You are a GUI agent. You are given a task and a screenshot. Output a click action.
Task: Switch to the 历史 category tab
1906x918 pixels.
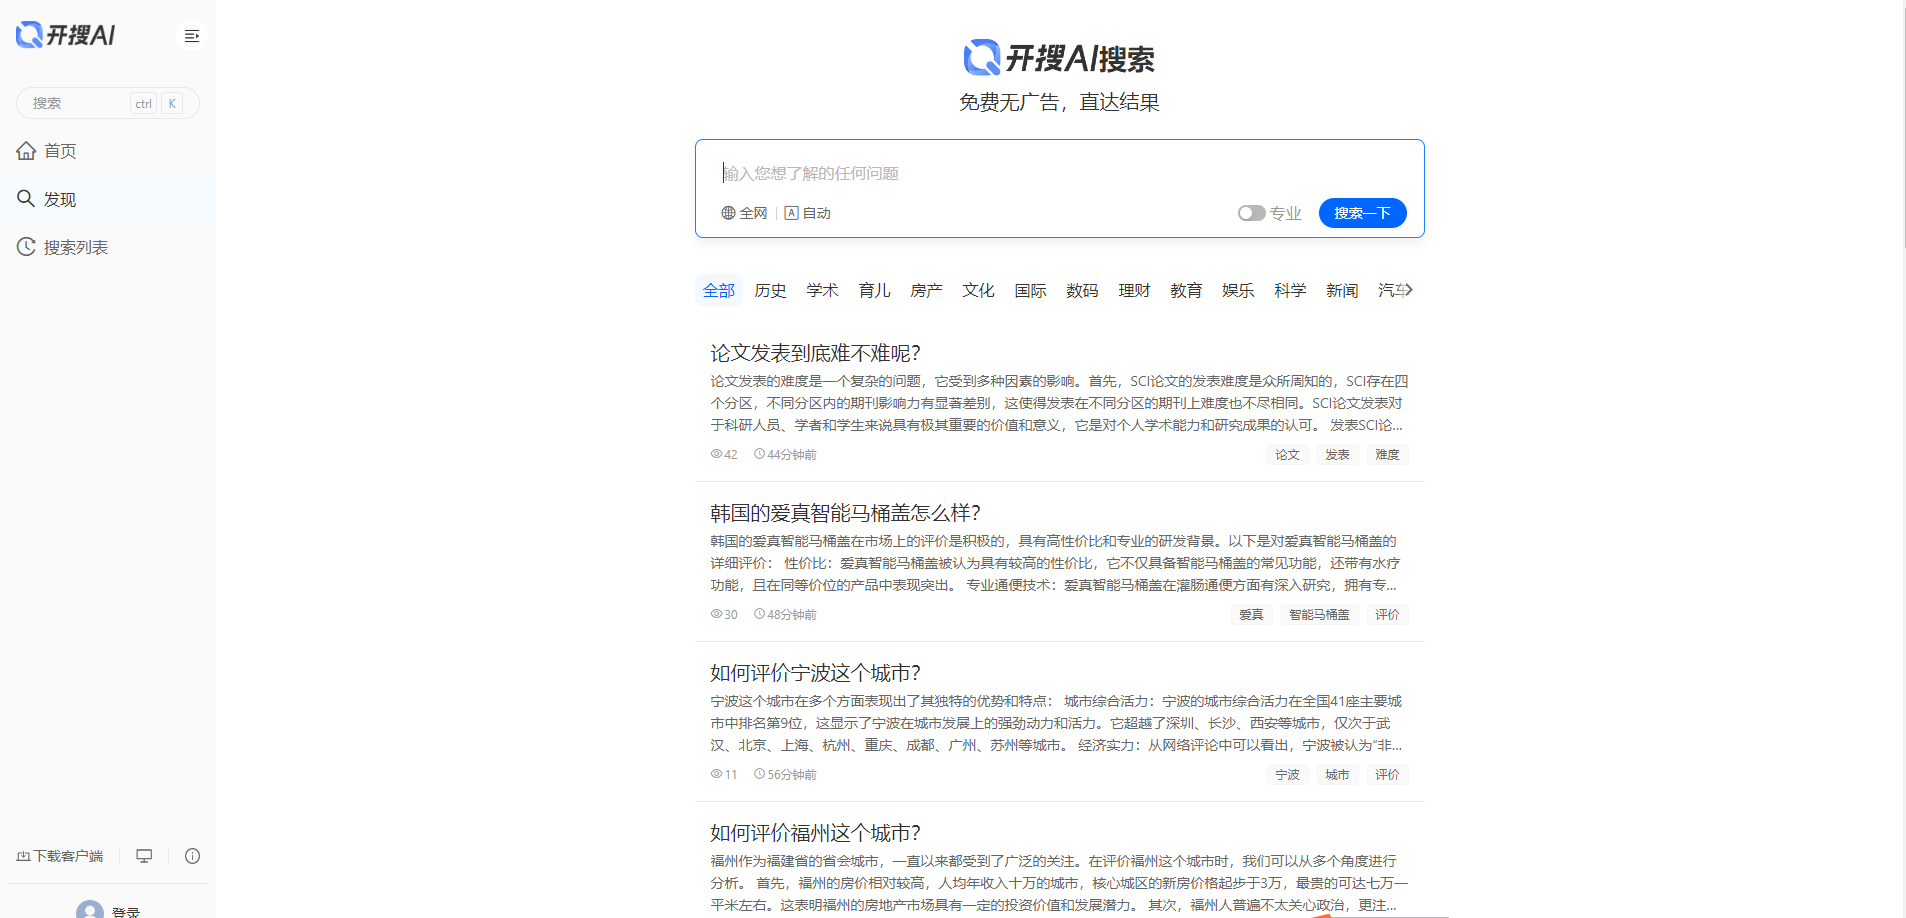coord(770,290)
